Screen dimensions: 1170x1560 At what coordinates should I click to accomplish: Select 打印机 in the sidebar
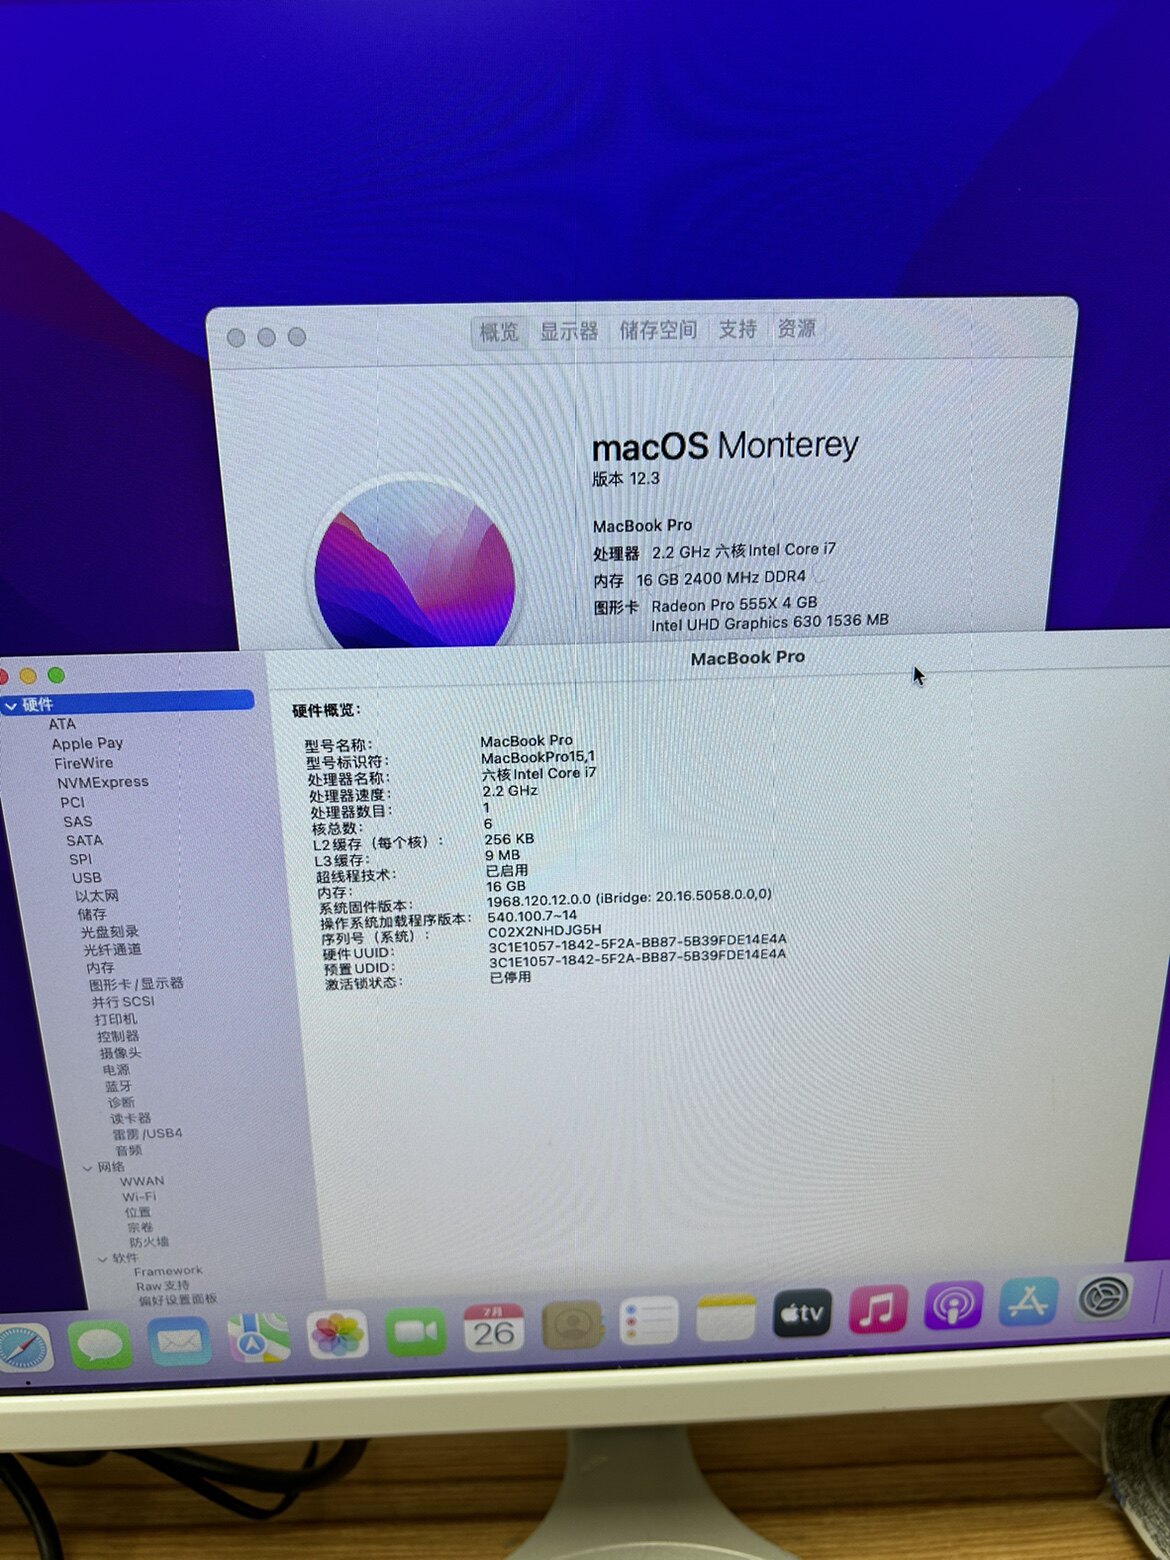click(x=116, y=1019)
